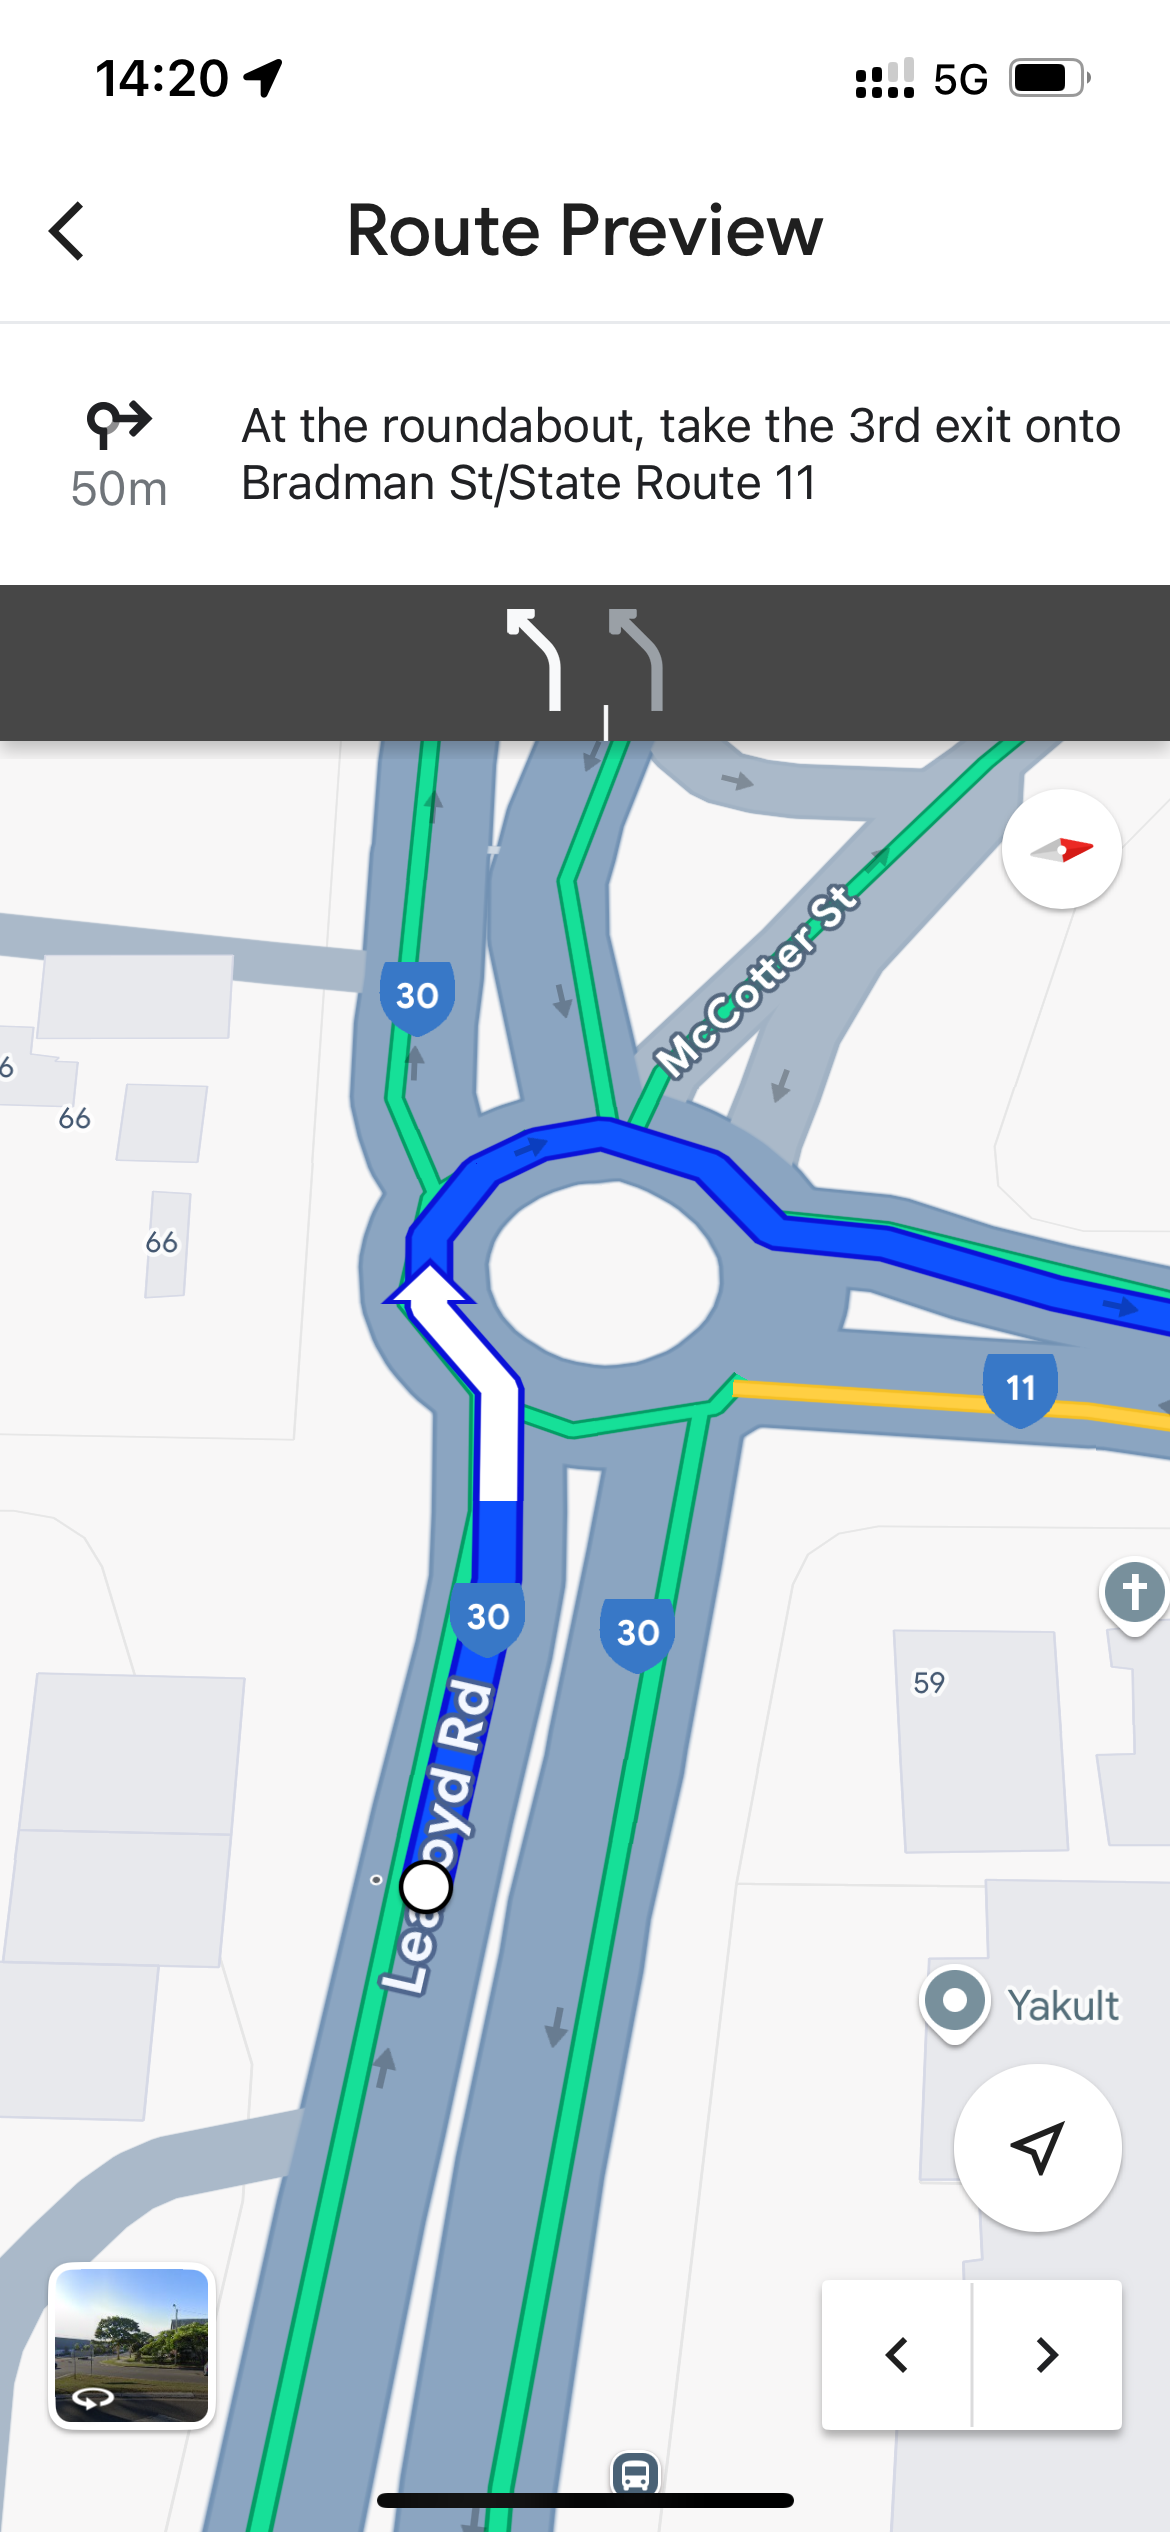This screenshot has height=2532, width=1170.
Task: Tap the white current-step marker circle
Action: [426, 1887]
